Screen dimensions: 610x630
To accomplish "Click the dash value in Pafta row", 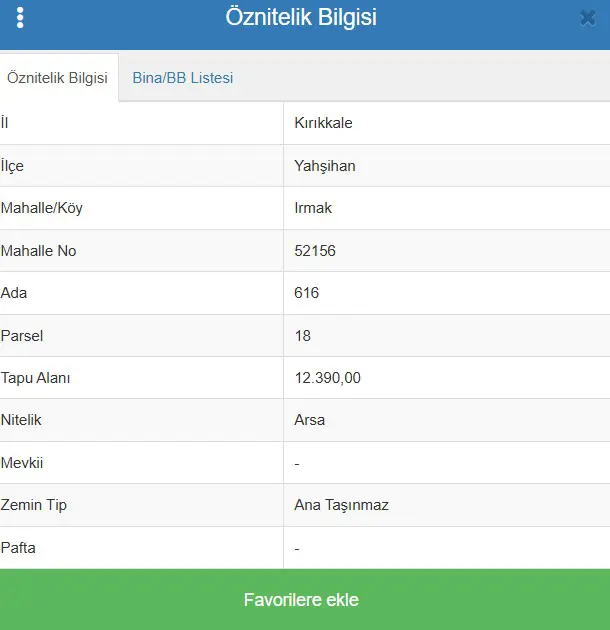I will tap(297, 549).
